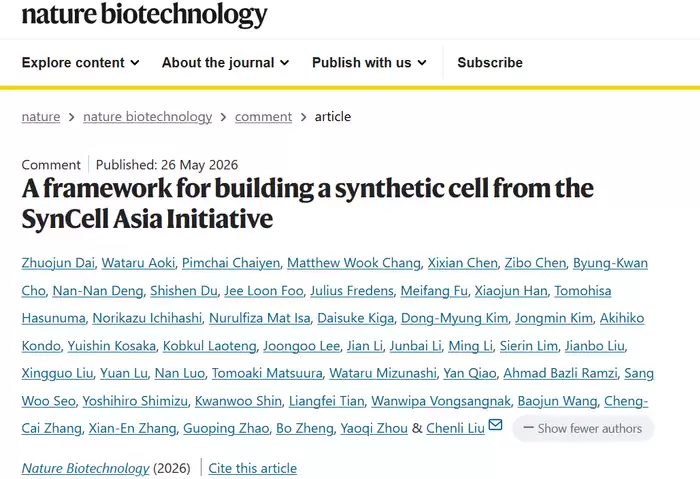Open the About the journal menu
The height and width of the screenshot is (479, 700).
(225, 62)
